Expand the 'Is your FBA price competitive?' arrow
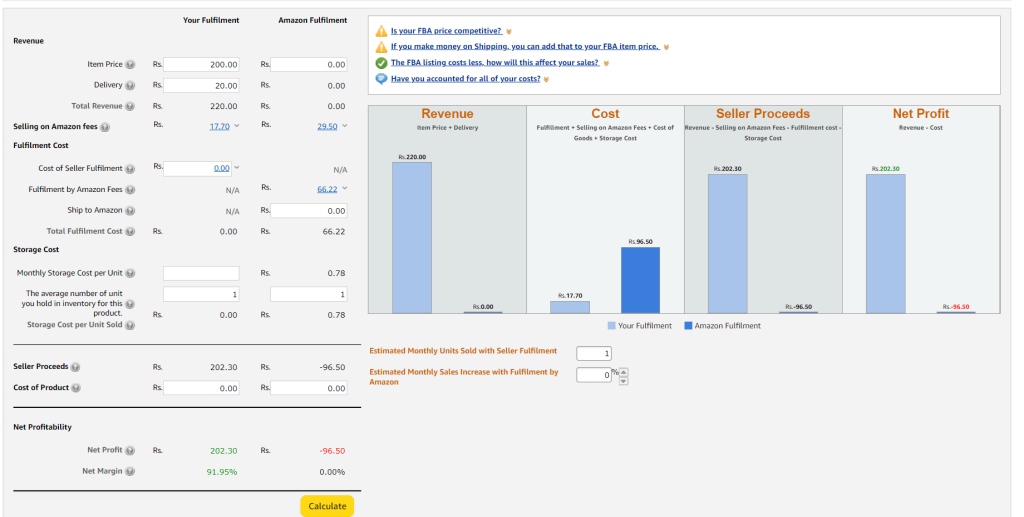 pyautogui.click(x=509, y=31)
